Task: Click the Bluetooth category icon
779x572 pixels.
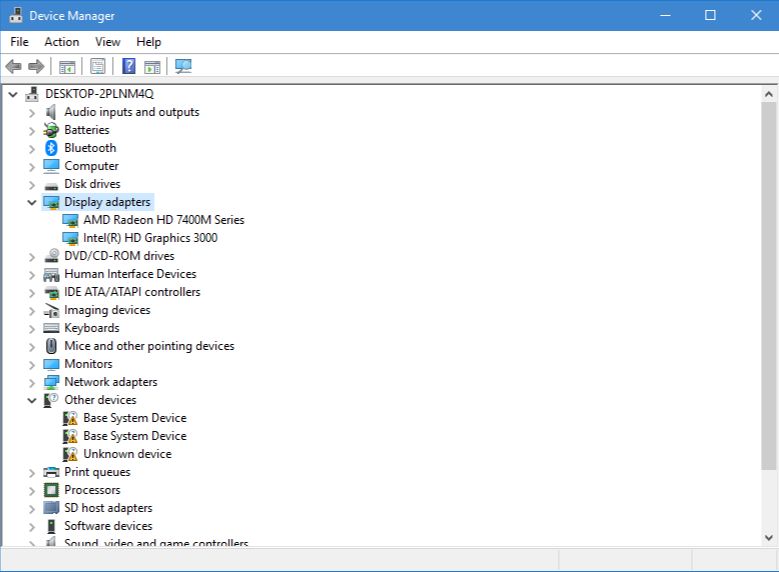Action: point(51,148)
